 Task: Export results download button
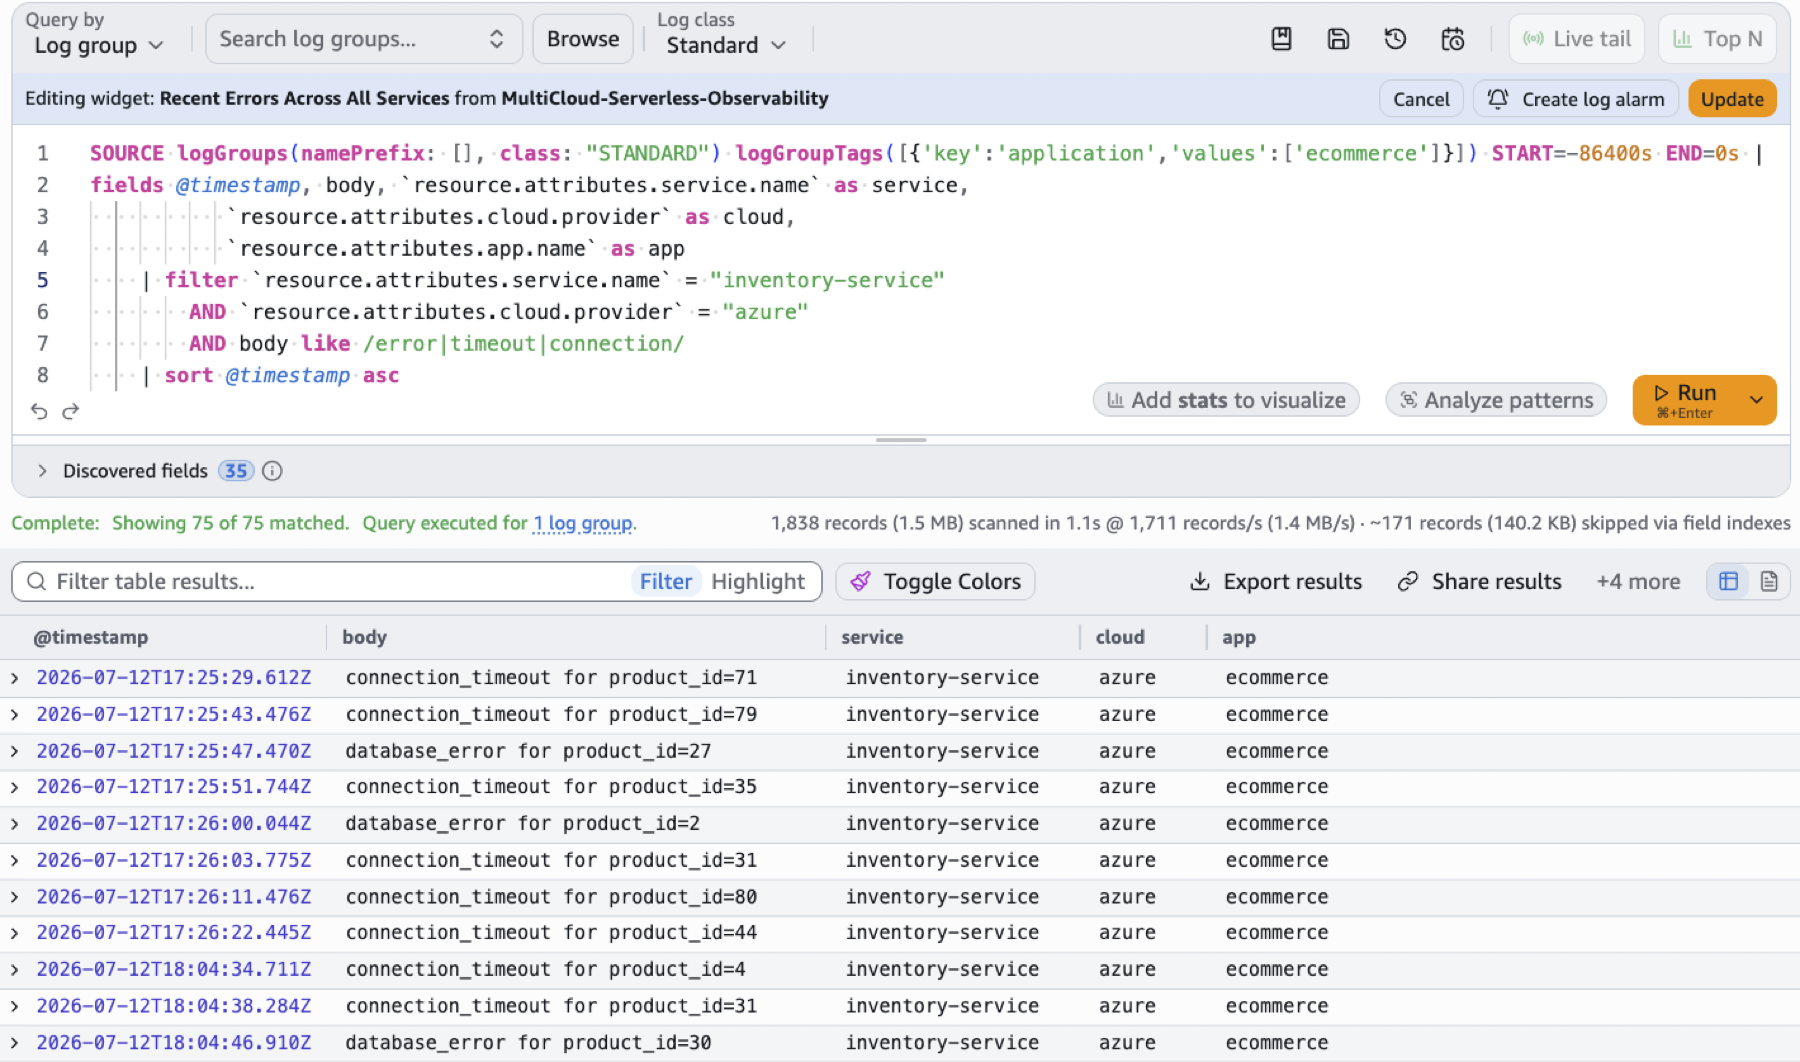click(x=1275, y=581)
